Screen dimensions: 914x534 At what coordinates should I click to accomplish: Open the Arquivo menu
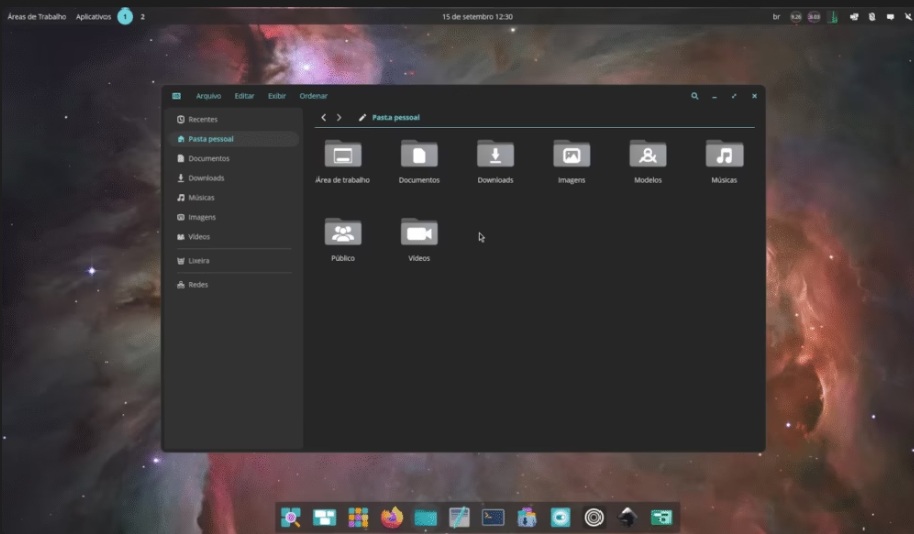click(208, 96)
